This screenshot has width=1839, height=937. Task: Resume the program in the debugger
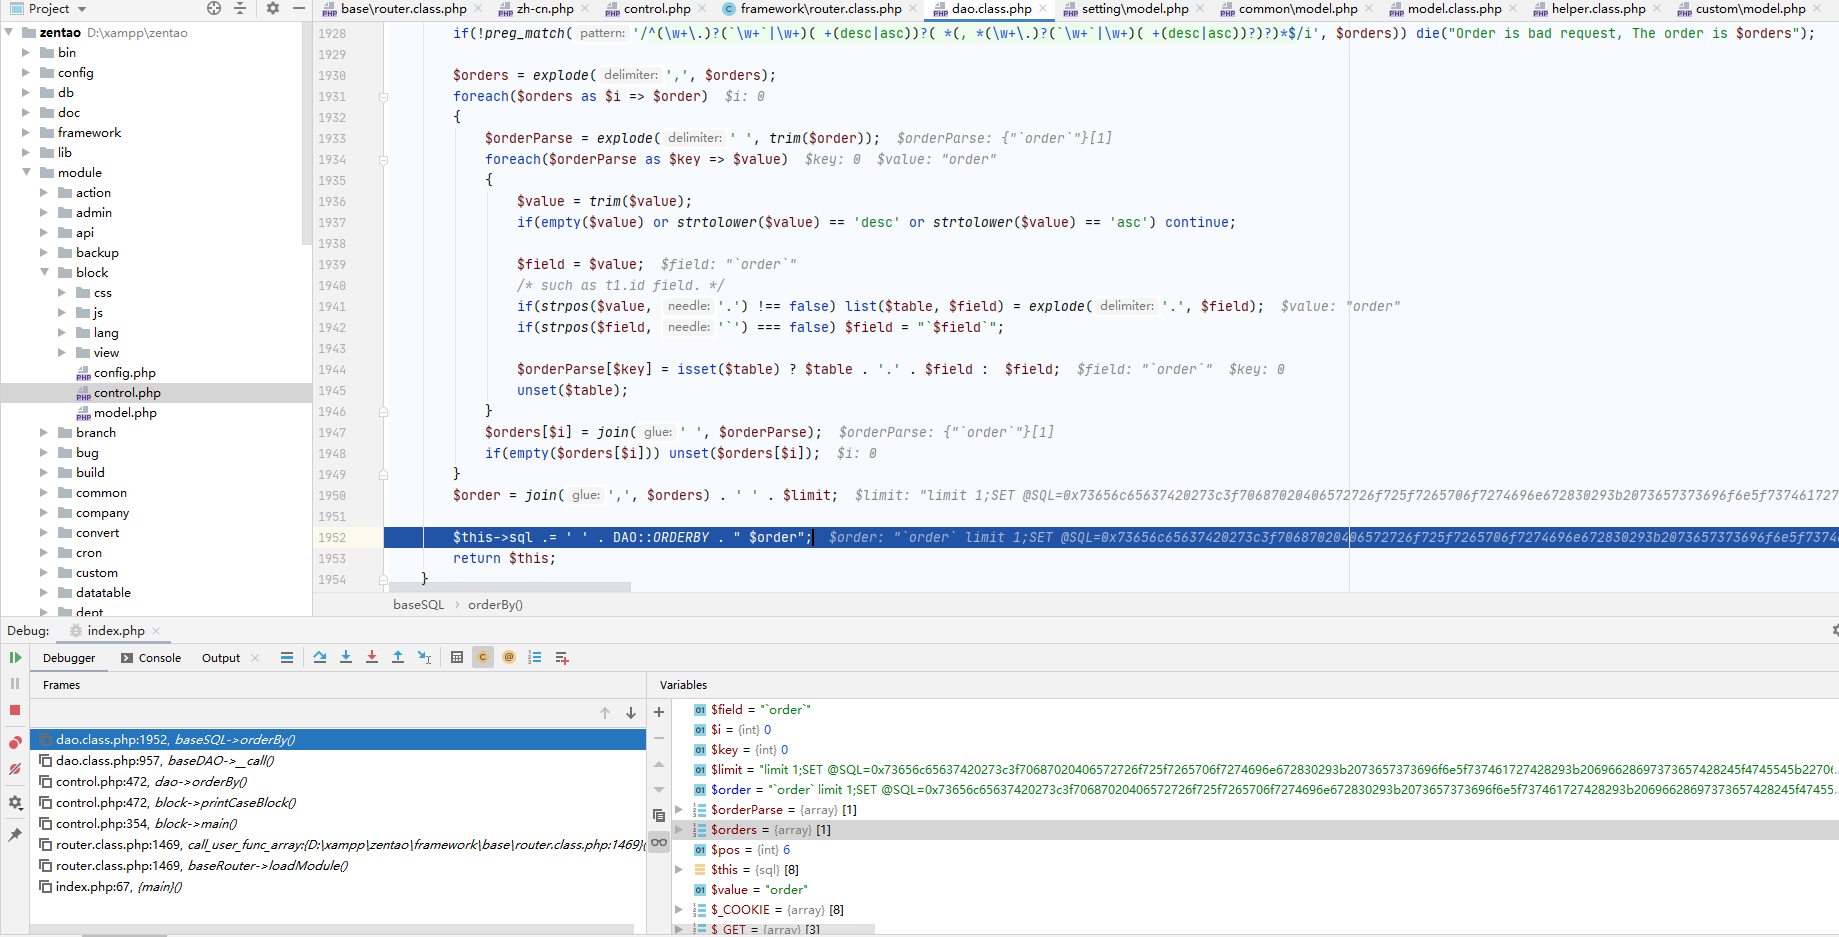coord(15,657)
